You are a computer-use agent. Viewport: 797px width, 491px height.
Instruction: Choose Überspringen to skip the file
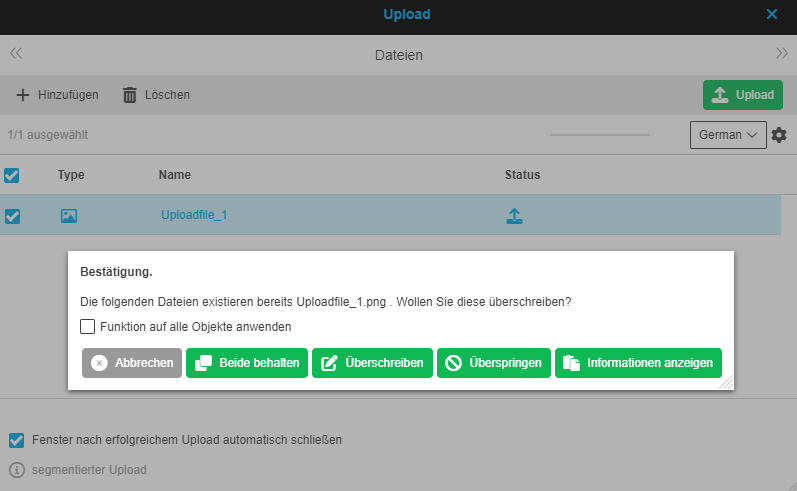coord(494,363)
